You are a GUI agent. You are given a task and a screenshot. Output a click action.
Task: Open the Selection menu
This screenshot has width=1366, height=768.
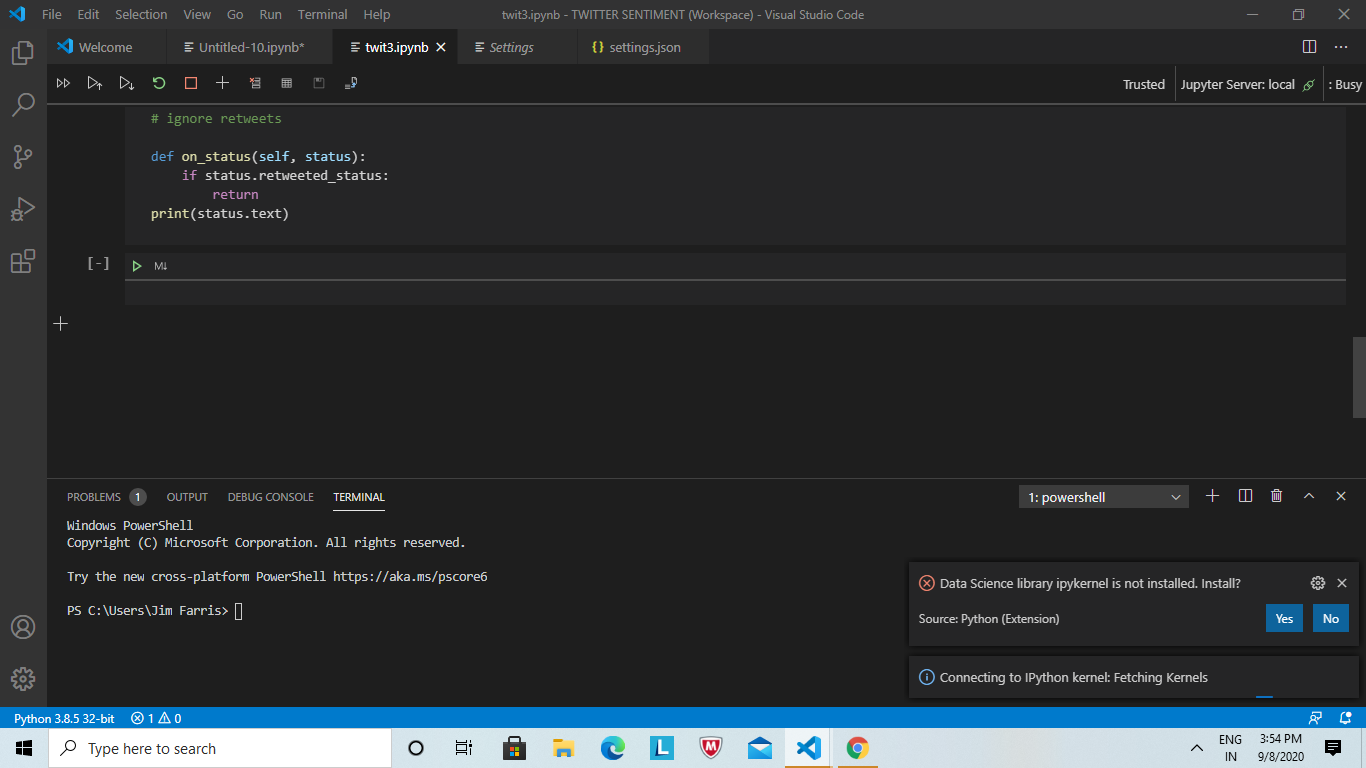pos(141,14)
